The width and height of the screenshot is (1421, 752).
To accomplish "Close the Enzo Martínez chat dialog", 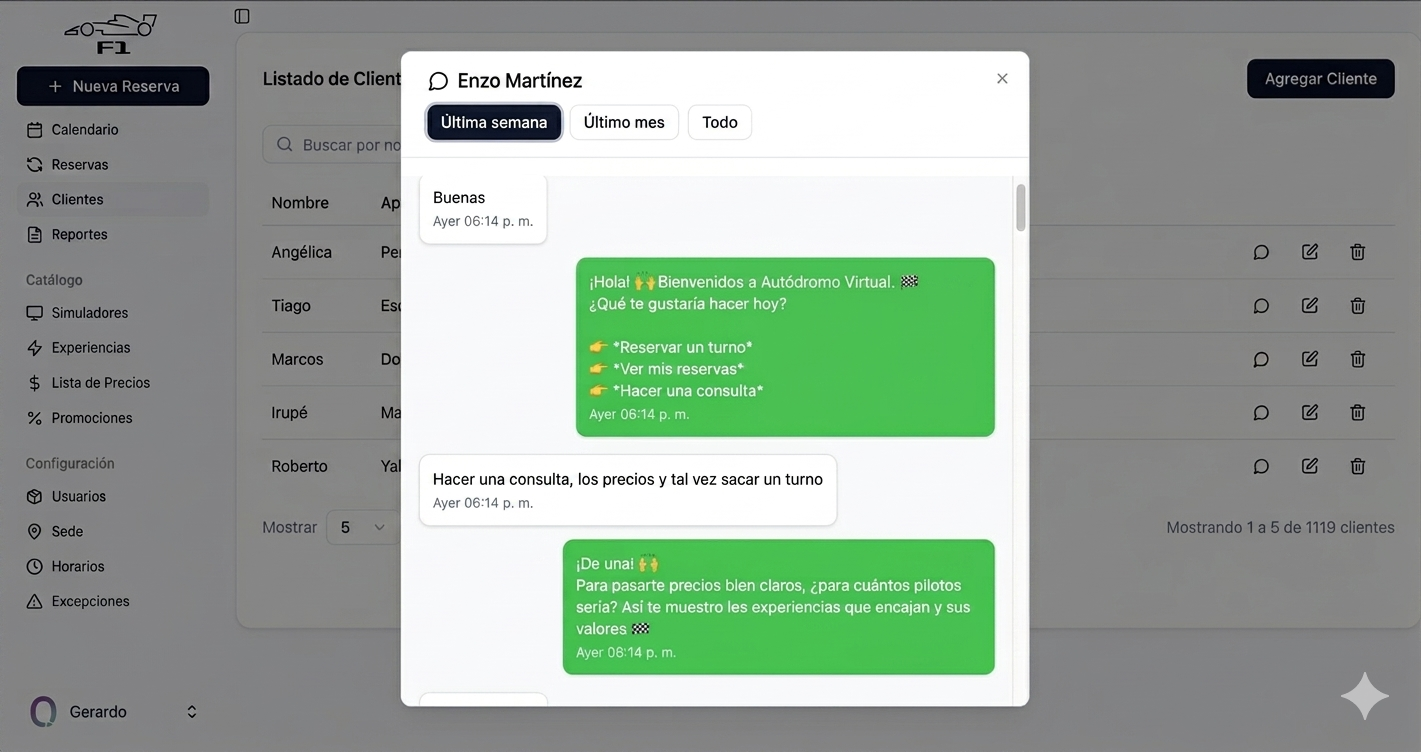I will point(1002,78).
